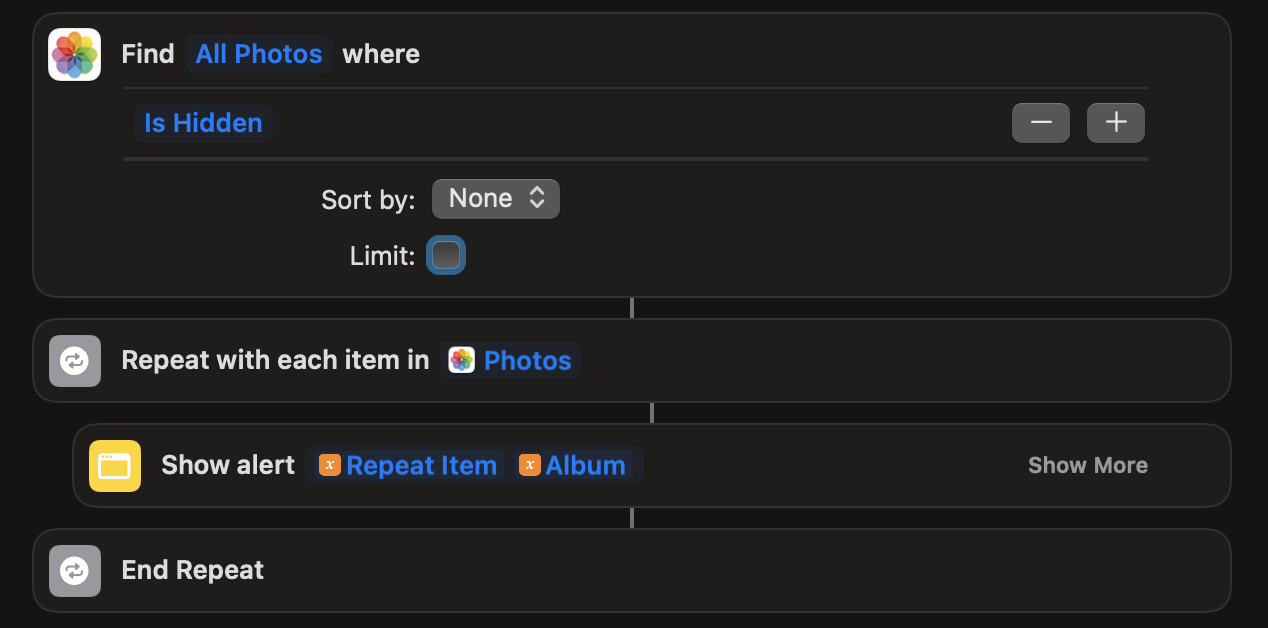
Task: Click the Photos app icon in Find action
Action: (75, 54)
